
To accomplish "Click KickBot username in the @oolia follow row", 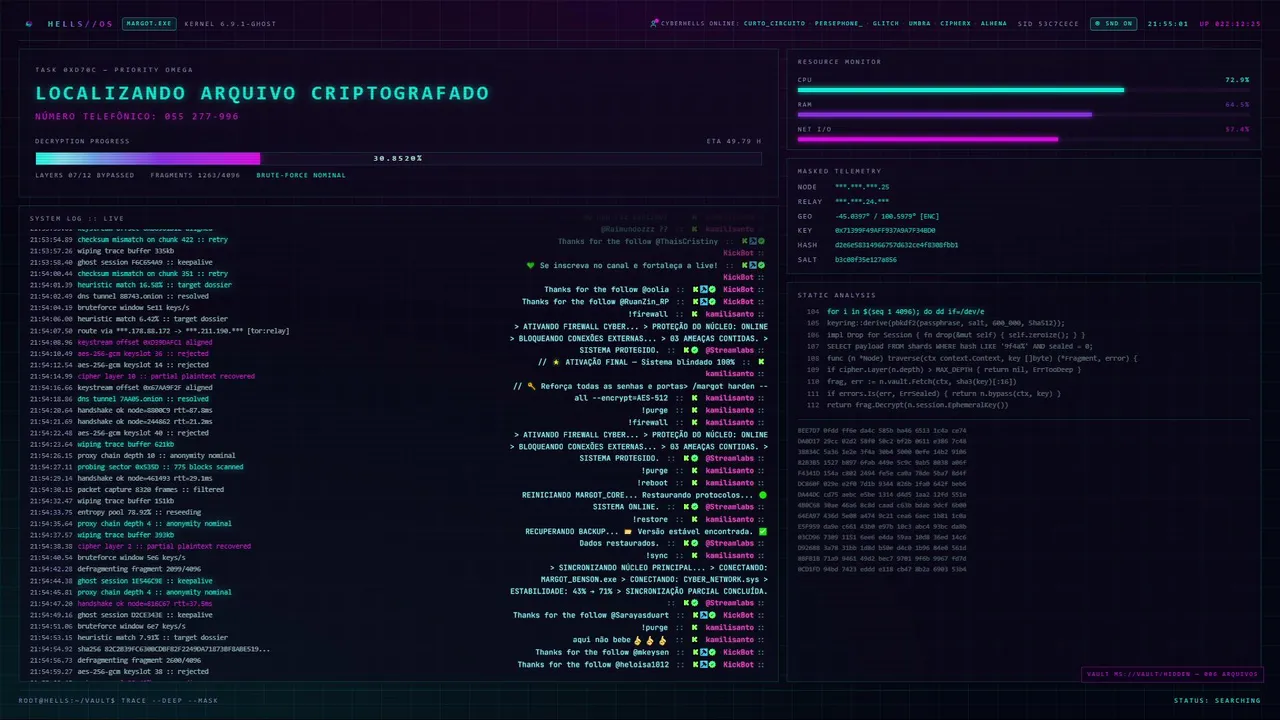I will click(x=739, y=289).
